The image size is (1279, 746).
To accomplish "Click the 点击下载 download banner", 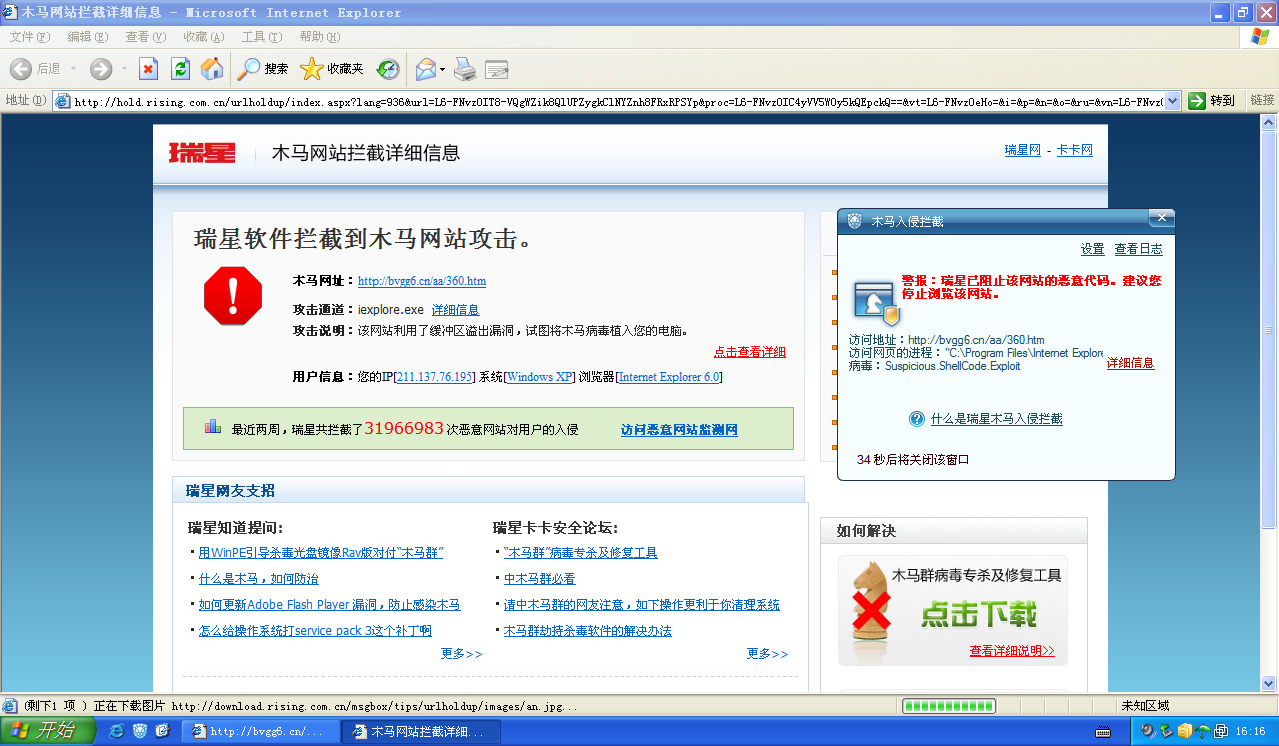I will click(x=979, y=614).
